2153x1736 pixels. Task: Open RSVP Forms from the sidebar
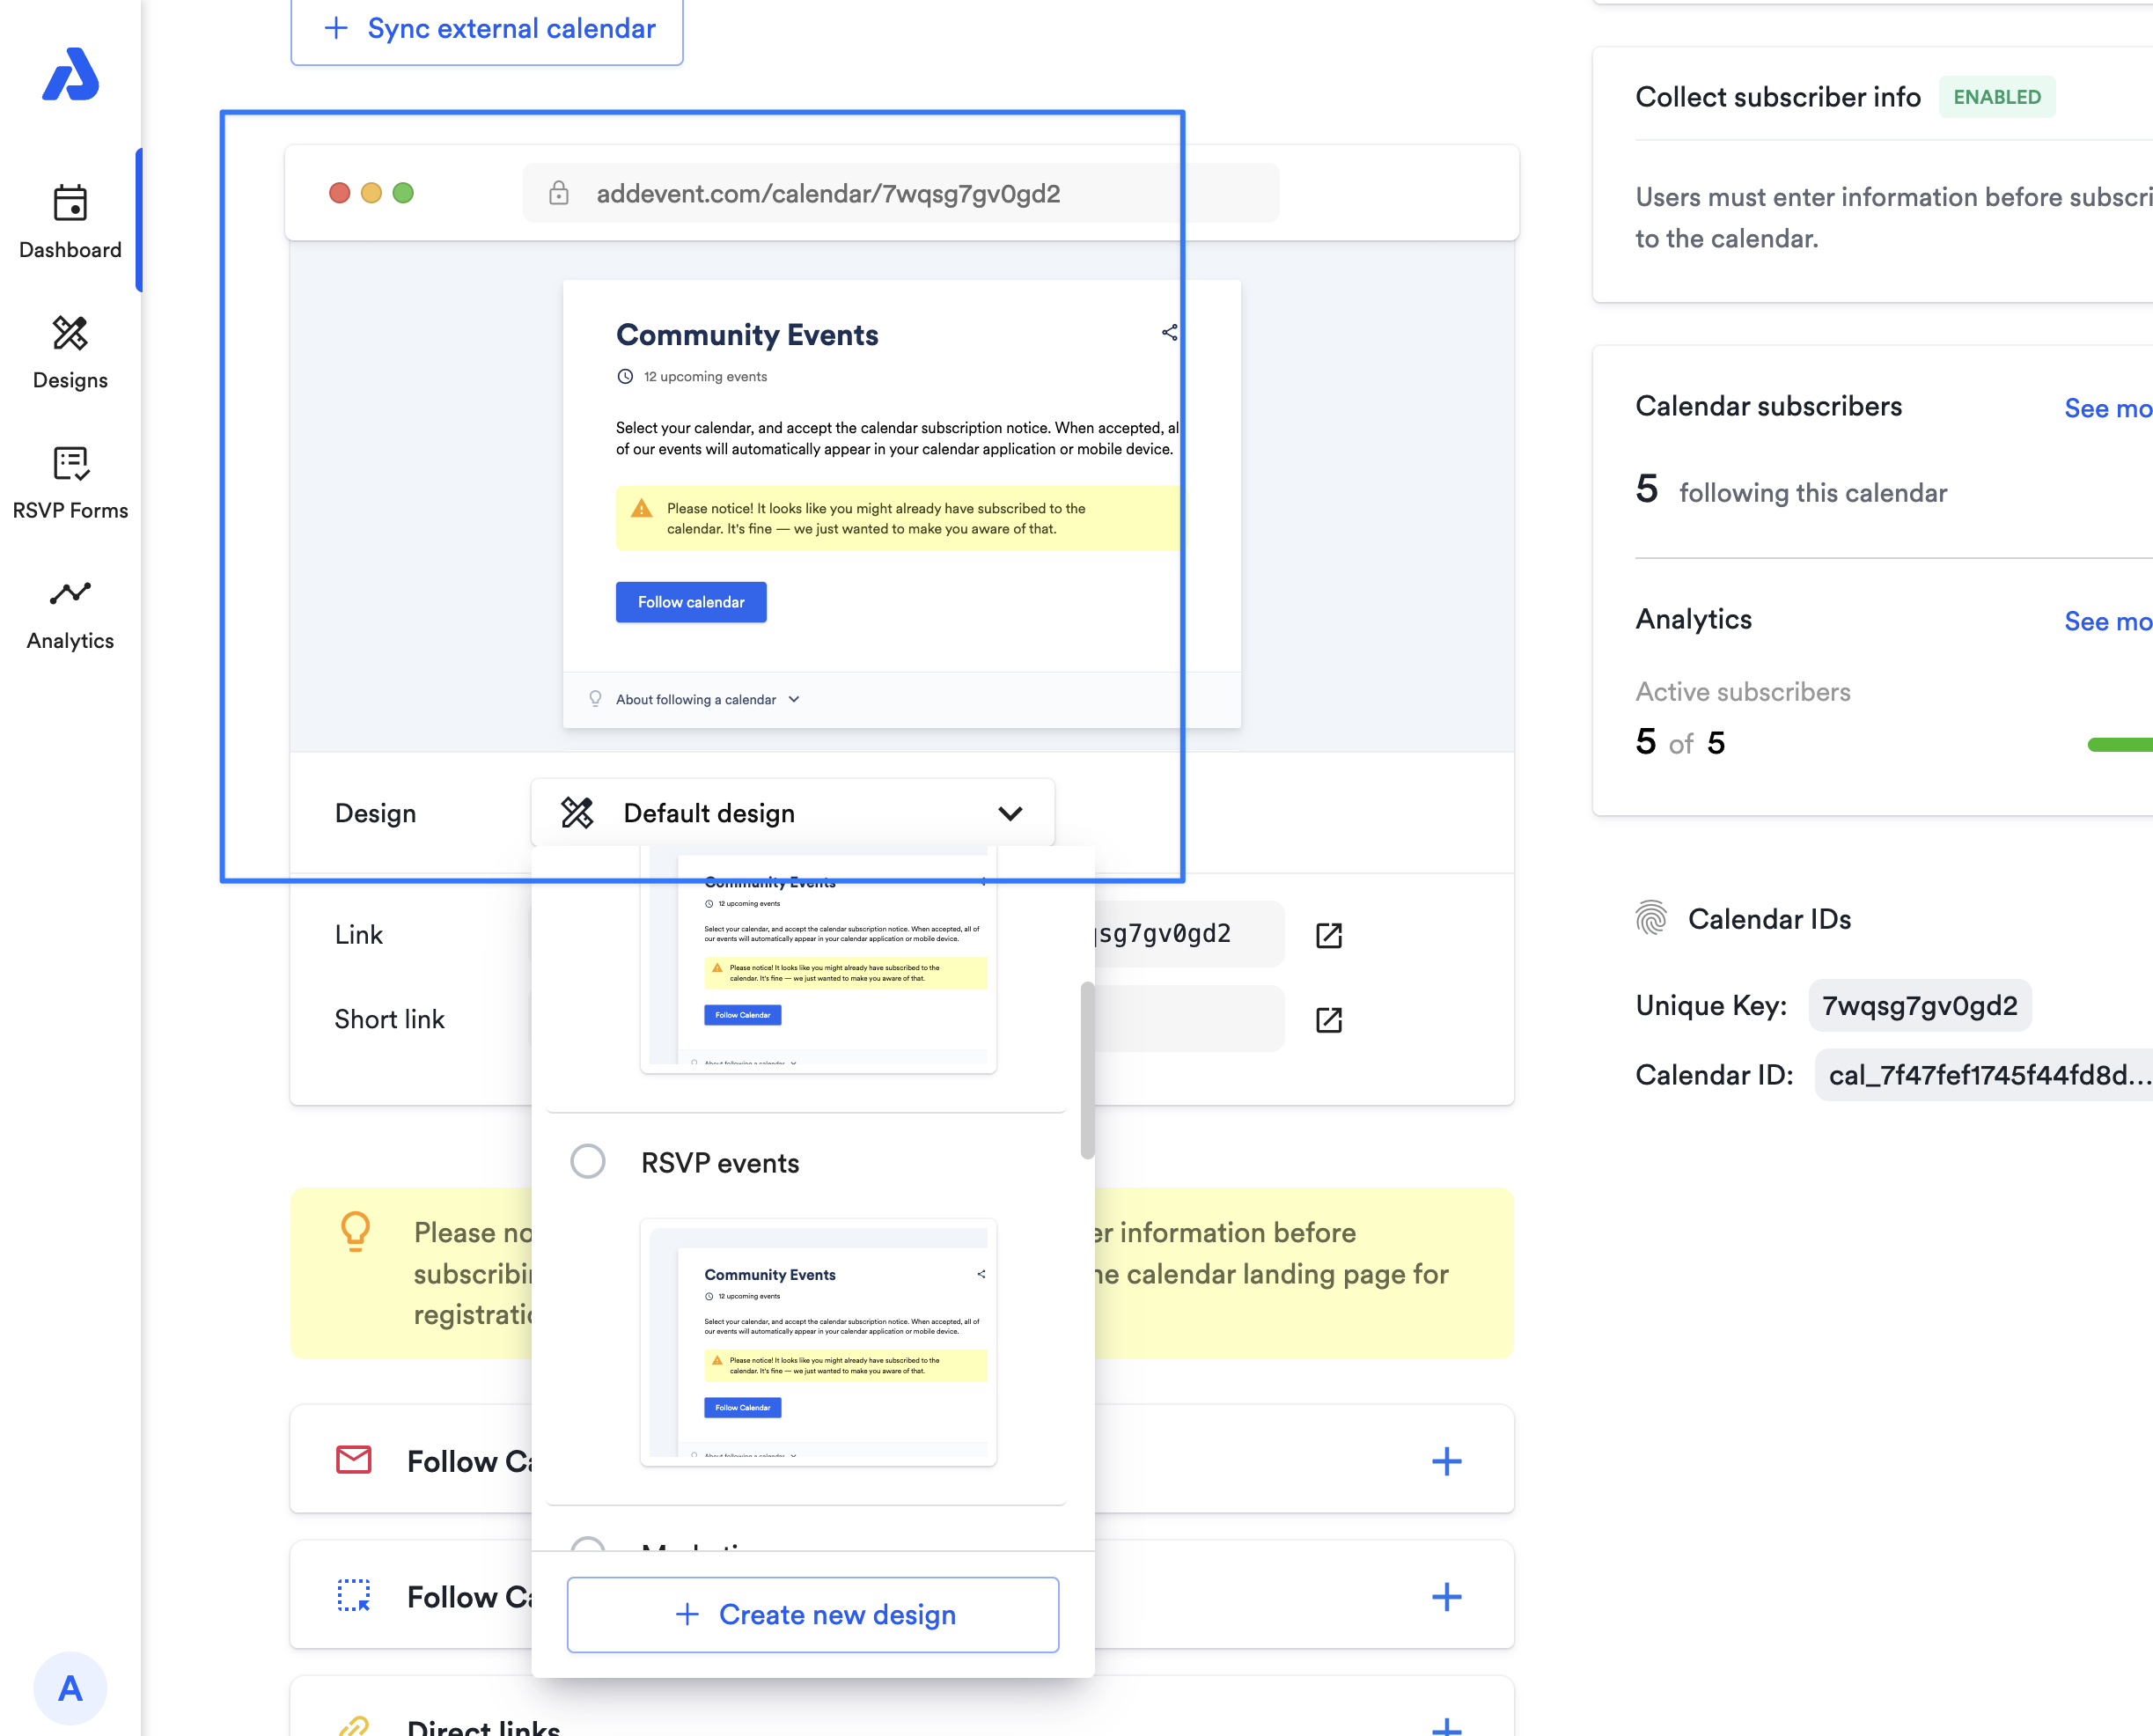[70, 483]
